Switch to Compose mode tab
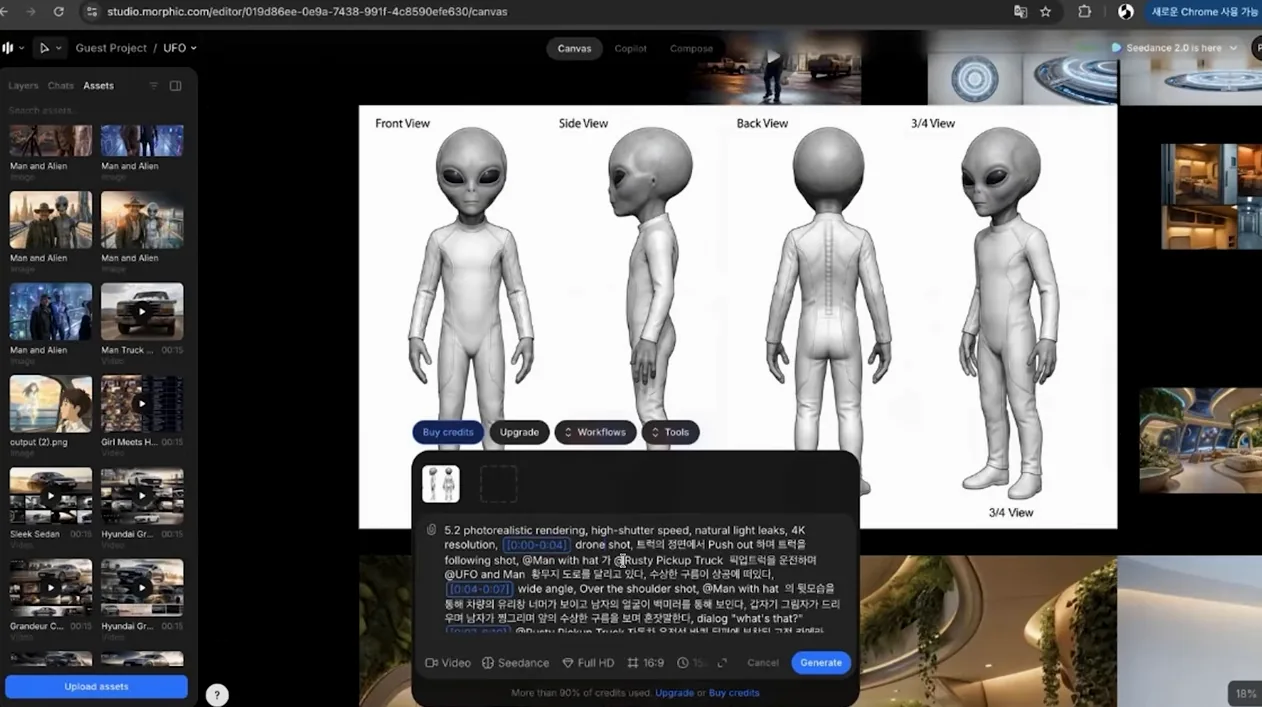Screen dimensions: 1262x707 pos(691,48)
